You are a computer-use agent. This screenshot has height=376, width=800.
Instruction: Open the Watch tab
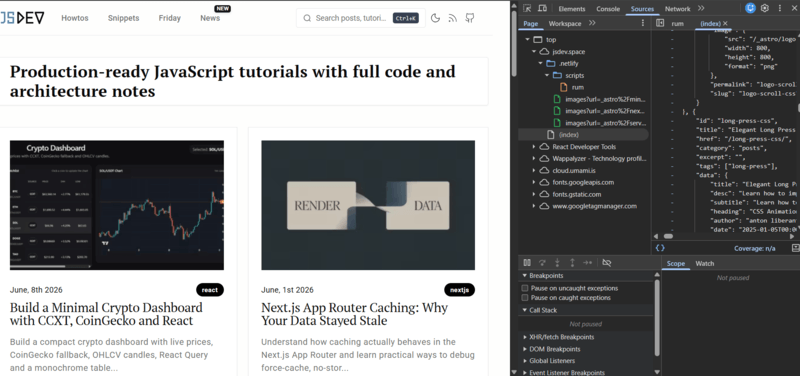pyautogui.click(x=705, y=264)
